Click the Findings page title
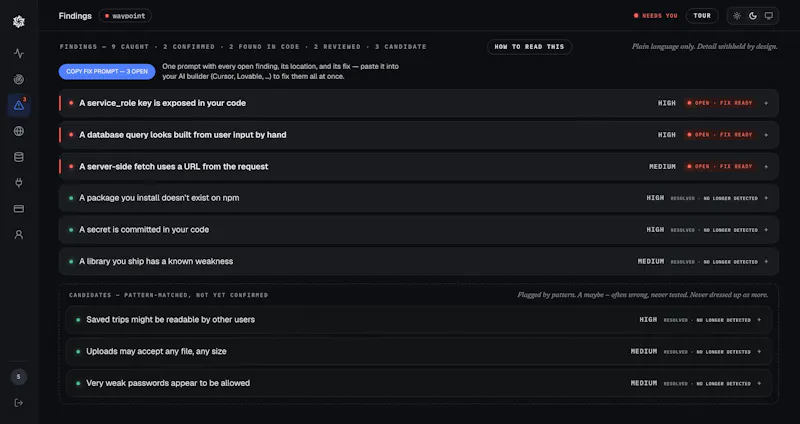 pos(75,16)
